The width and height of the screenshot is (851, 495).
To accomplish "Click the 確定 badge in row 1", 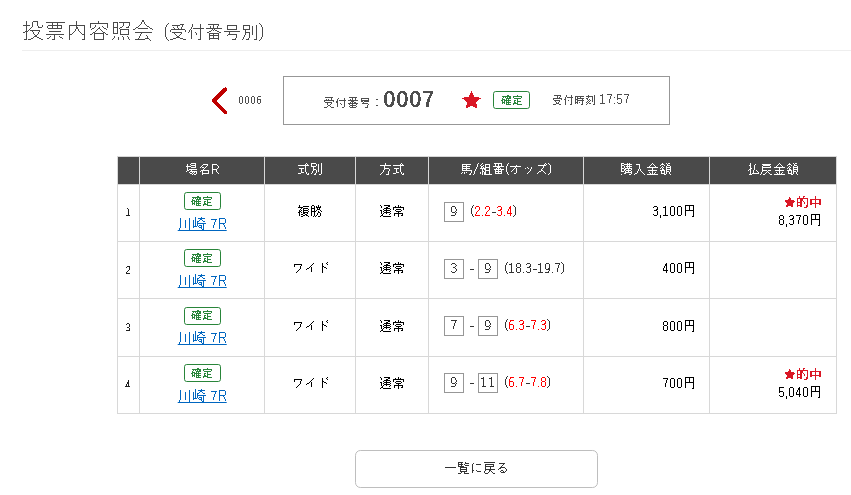I will (x=202, y=201).
